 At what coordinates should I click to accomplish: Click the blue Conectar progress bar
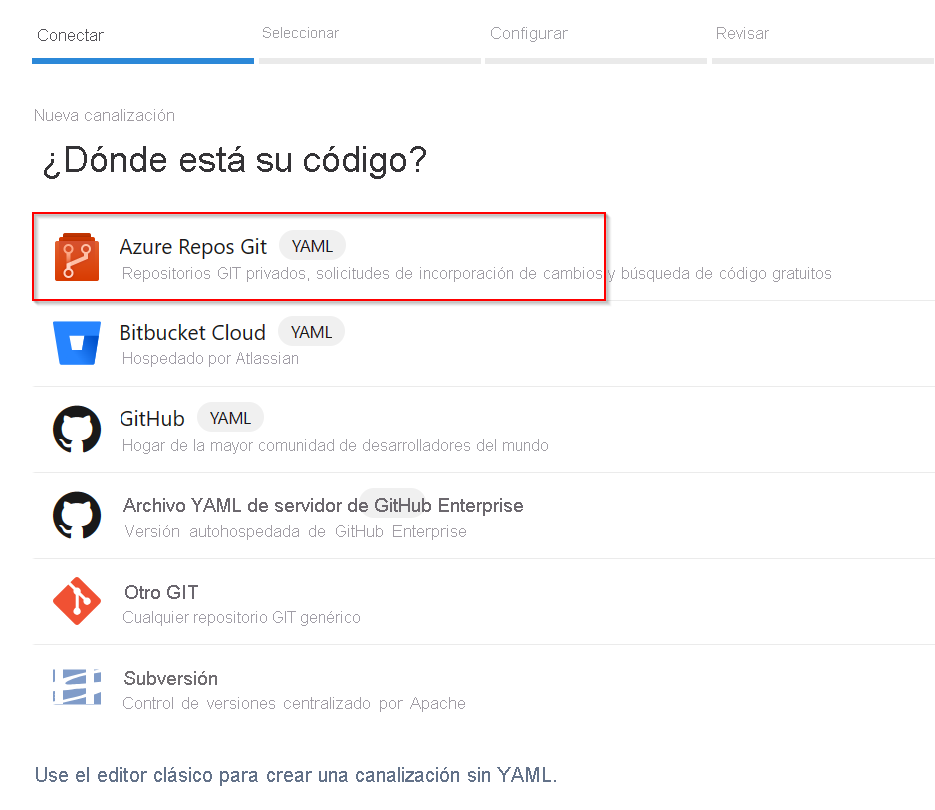142,61
